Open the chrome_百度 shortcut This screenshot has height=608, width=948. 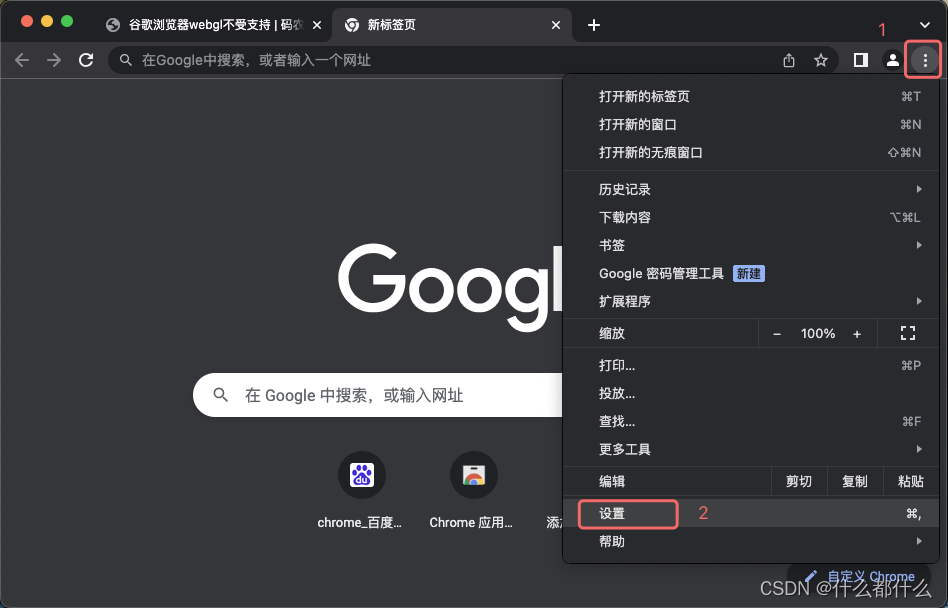coord(362,492)
